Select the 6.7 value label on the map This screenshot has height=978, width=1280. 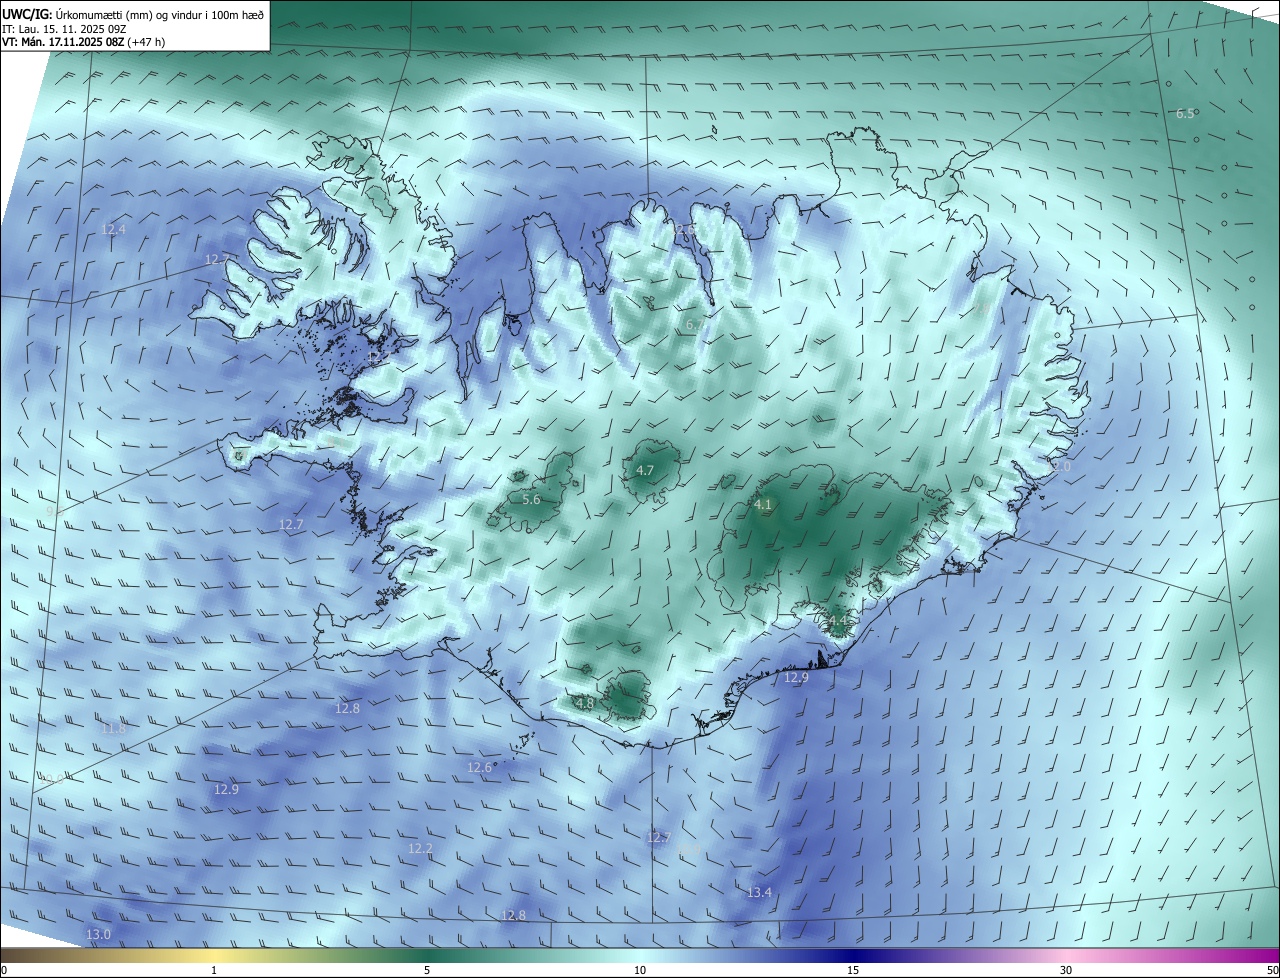click(x=694, y=325)
